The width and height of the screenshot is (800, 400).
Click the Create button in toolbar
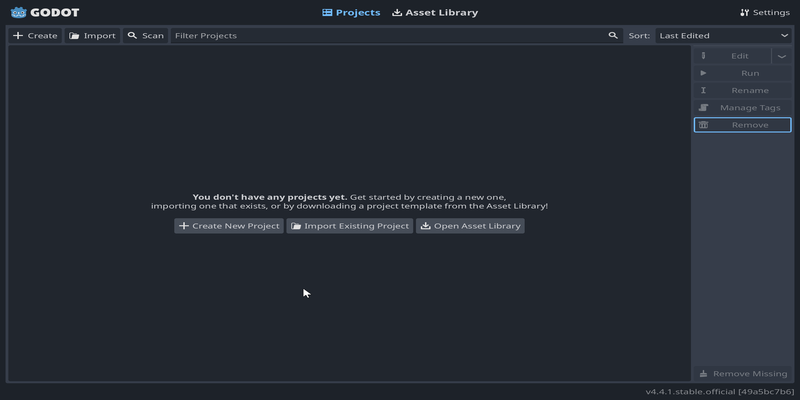pyautogui.click(x=35, y=36)
